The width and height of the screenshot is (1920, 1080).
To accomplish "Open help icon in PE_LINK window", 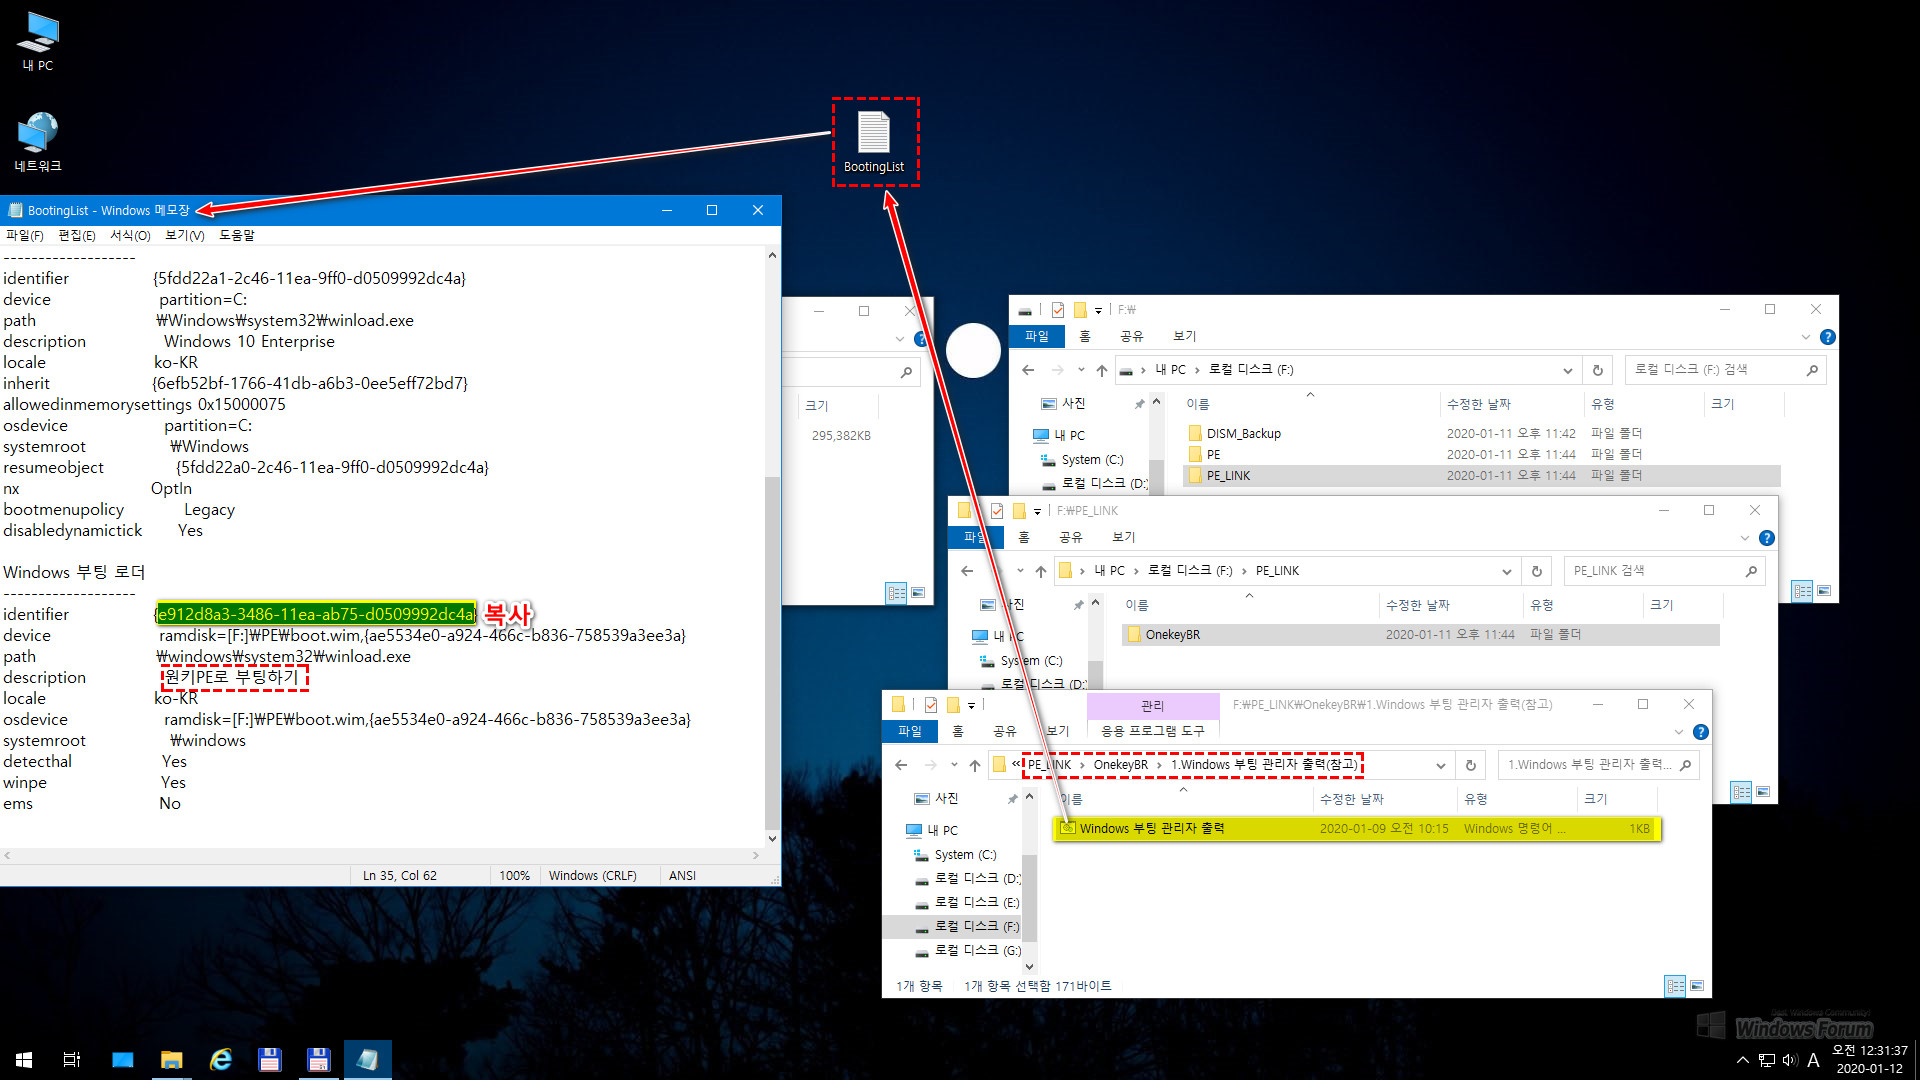I will point(1767,538).
